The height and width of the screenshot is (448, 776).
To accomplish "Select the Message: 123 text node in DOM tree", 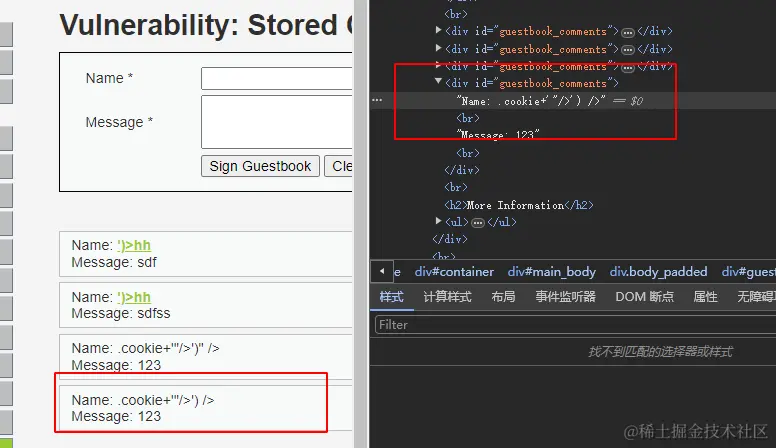I will click(x=498, y=135).
